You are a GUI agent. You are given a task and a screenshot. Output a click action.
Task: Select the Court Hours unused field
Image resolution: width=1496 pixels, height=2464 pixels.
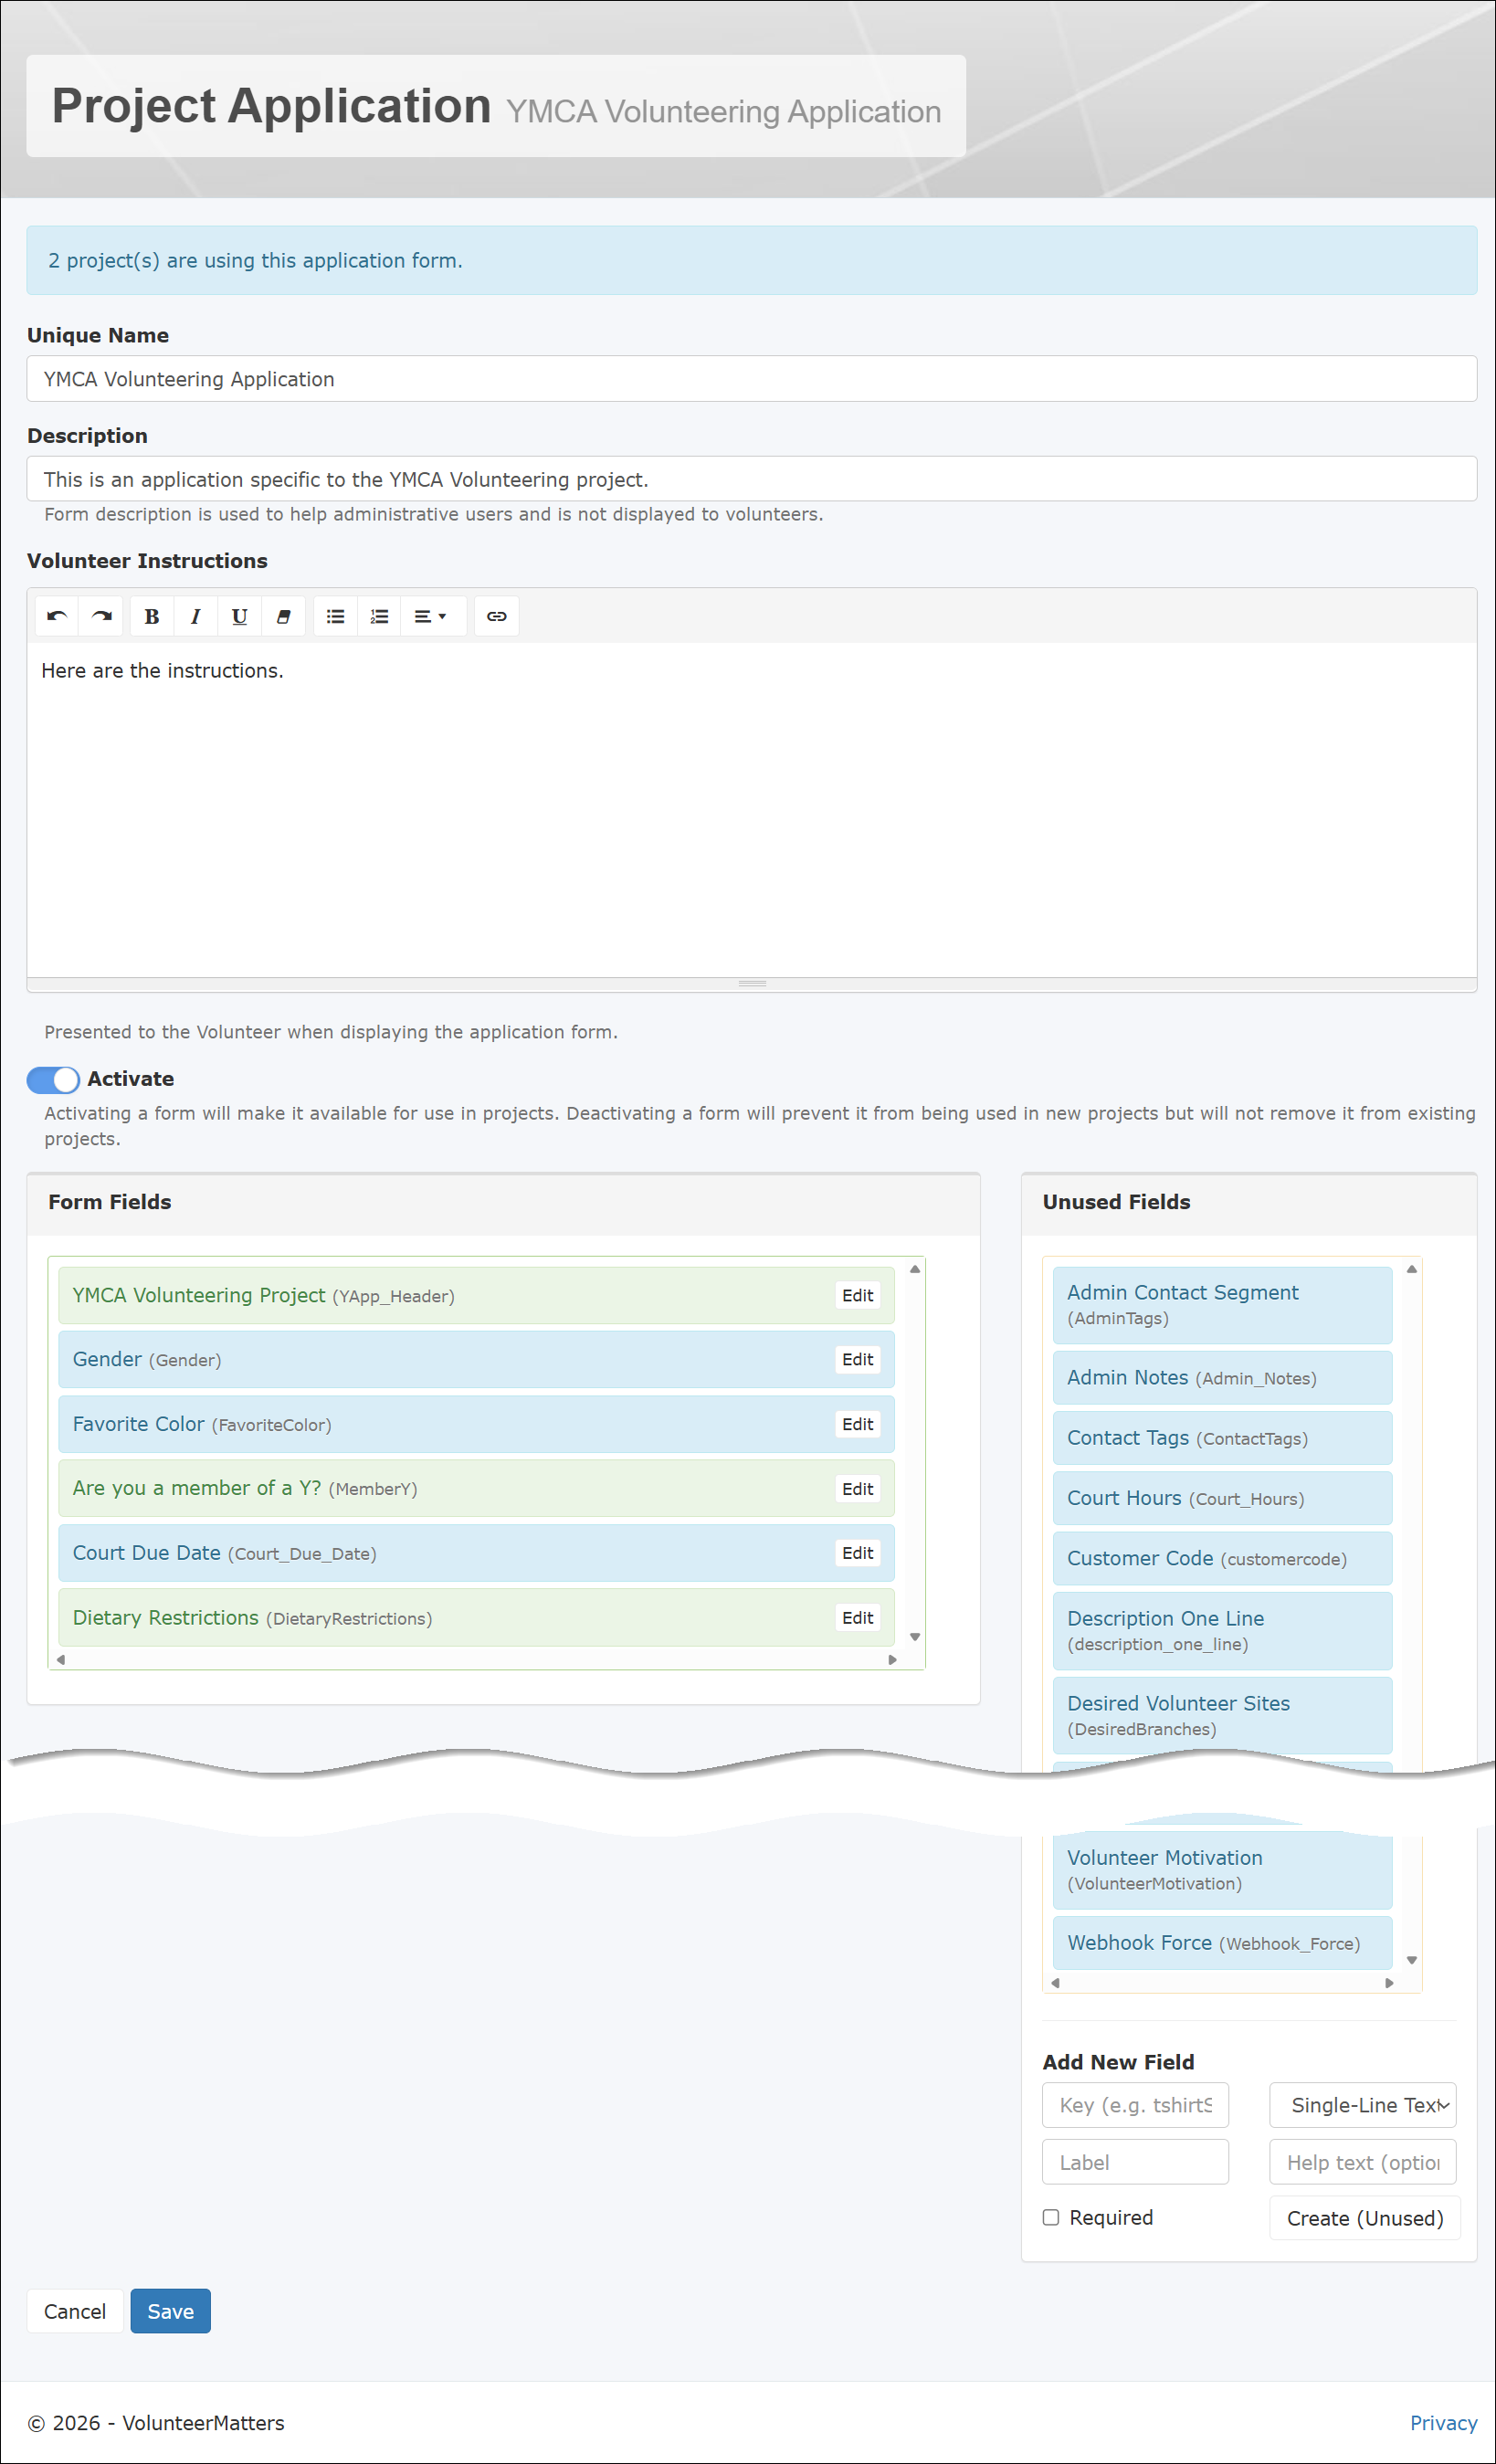tap(1223, 1498)
